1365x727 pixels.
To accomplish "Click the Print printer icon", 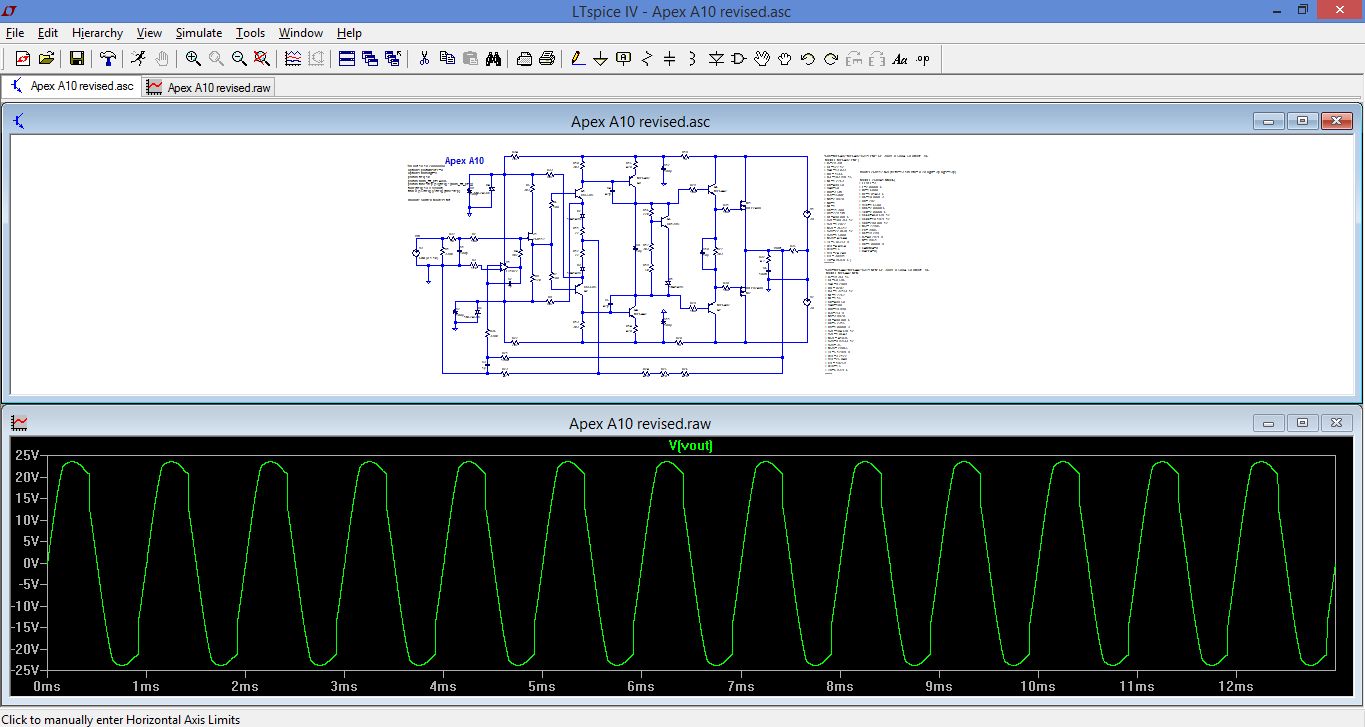I will pyautogui.click(x=547, y=59).
